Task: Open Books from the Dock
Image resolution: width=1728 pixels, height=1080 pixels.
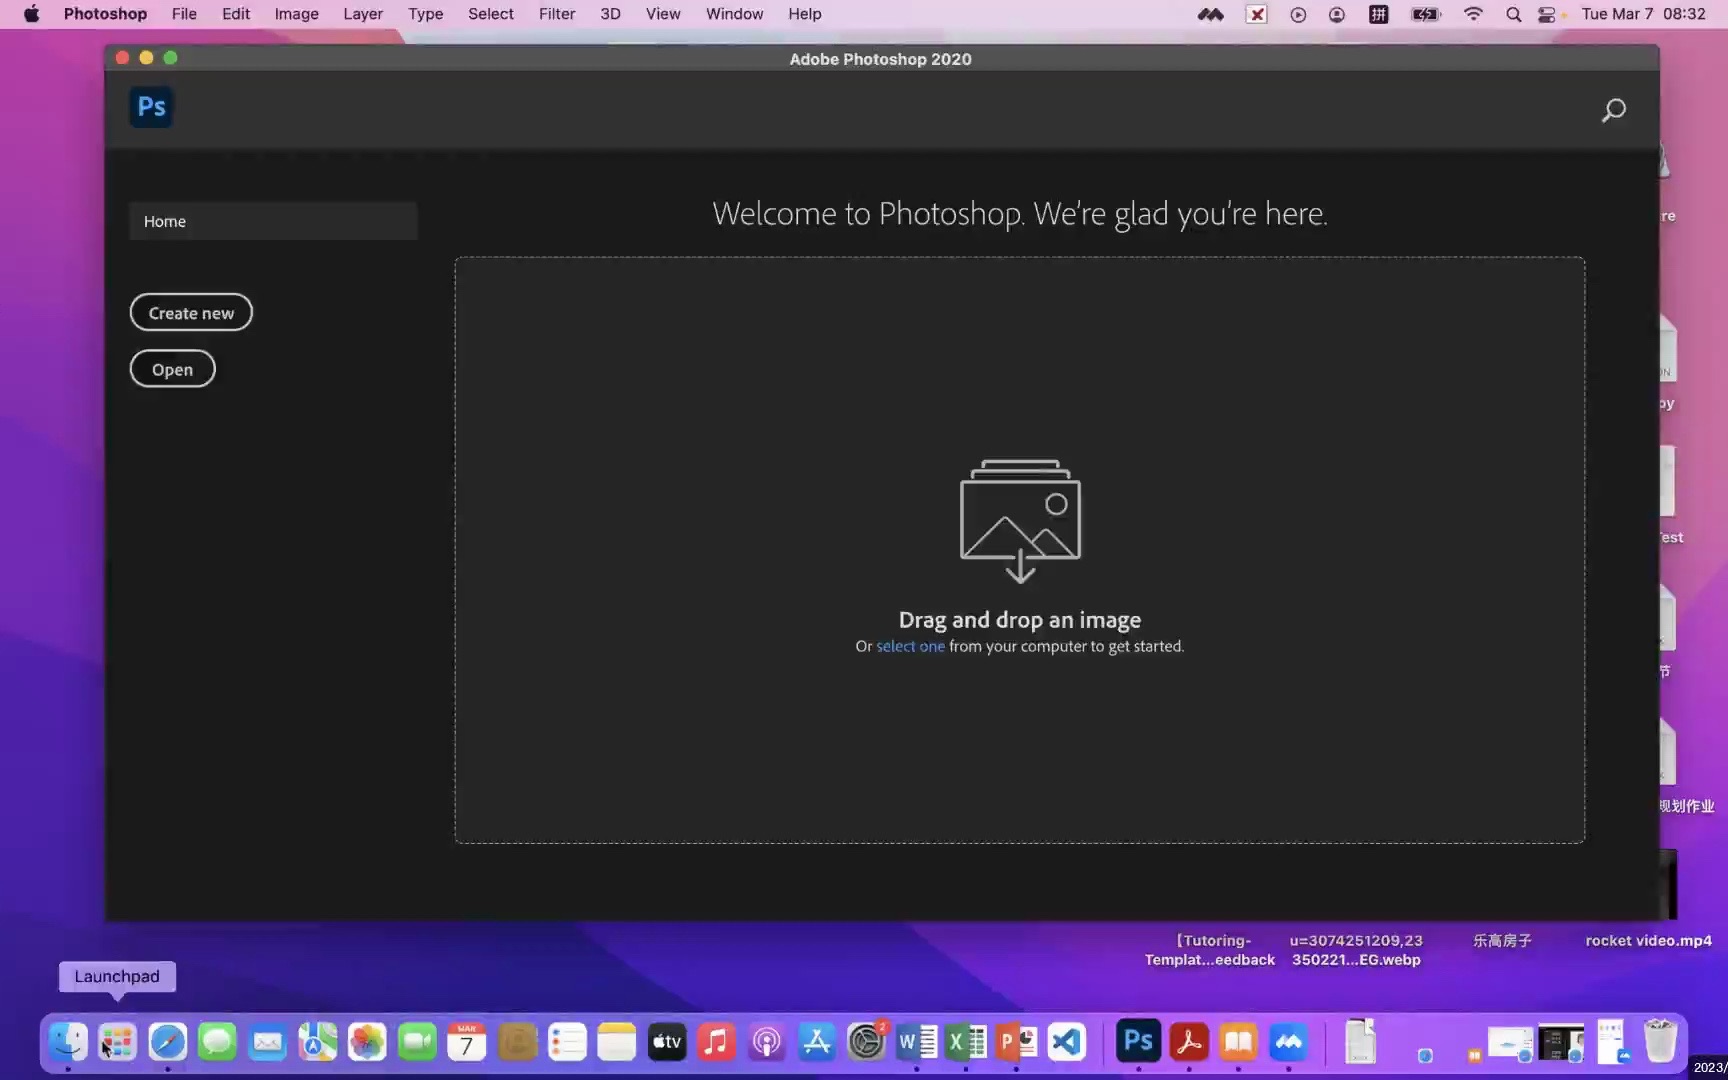Action: click(x=1239, y=1042)
